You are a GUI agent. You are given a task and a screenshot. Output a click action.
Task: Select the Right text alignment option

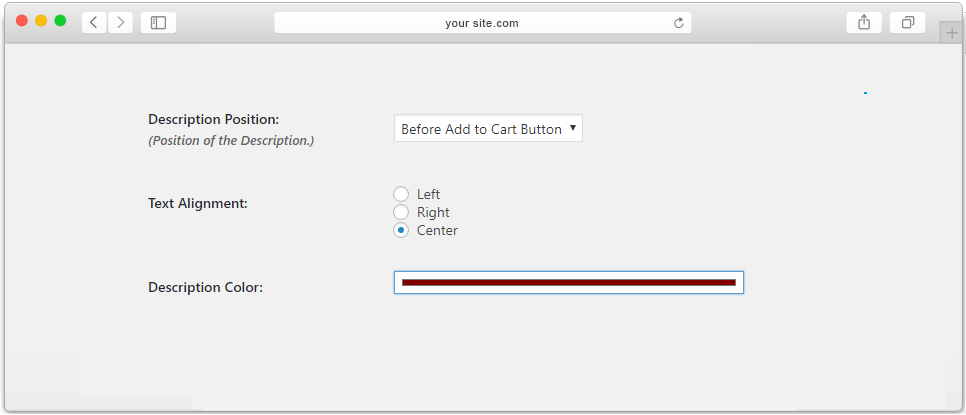(x=400, y=212)
